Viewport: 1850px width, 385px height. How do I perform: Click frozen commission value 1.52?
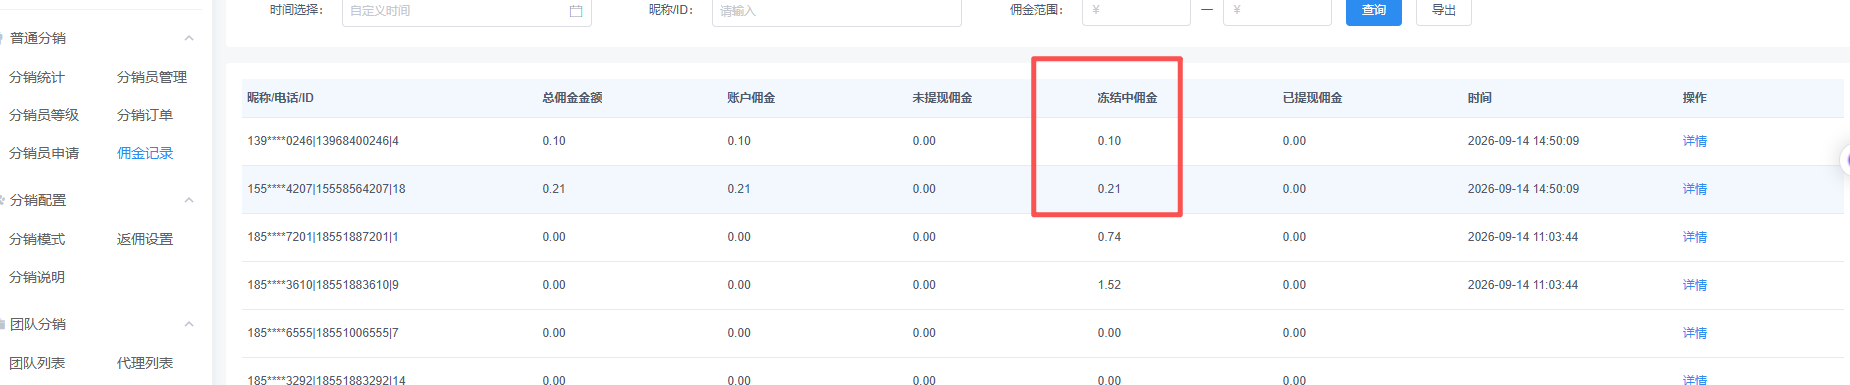pos(1109,285)
